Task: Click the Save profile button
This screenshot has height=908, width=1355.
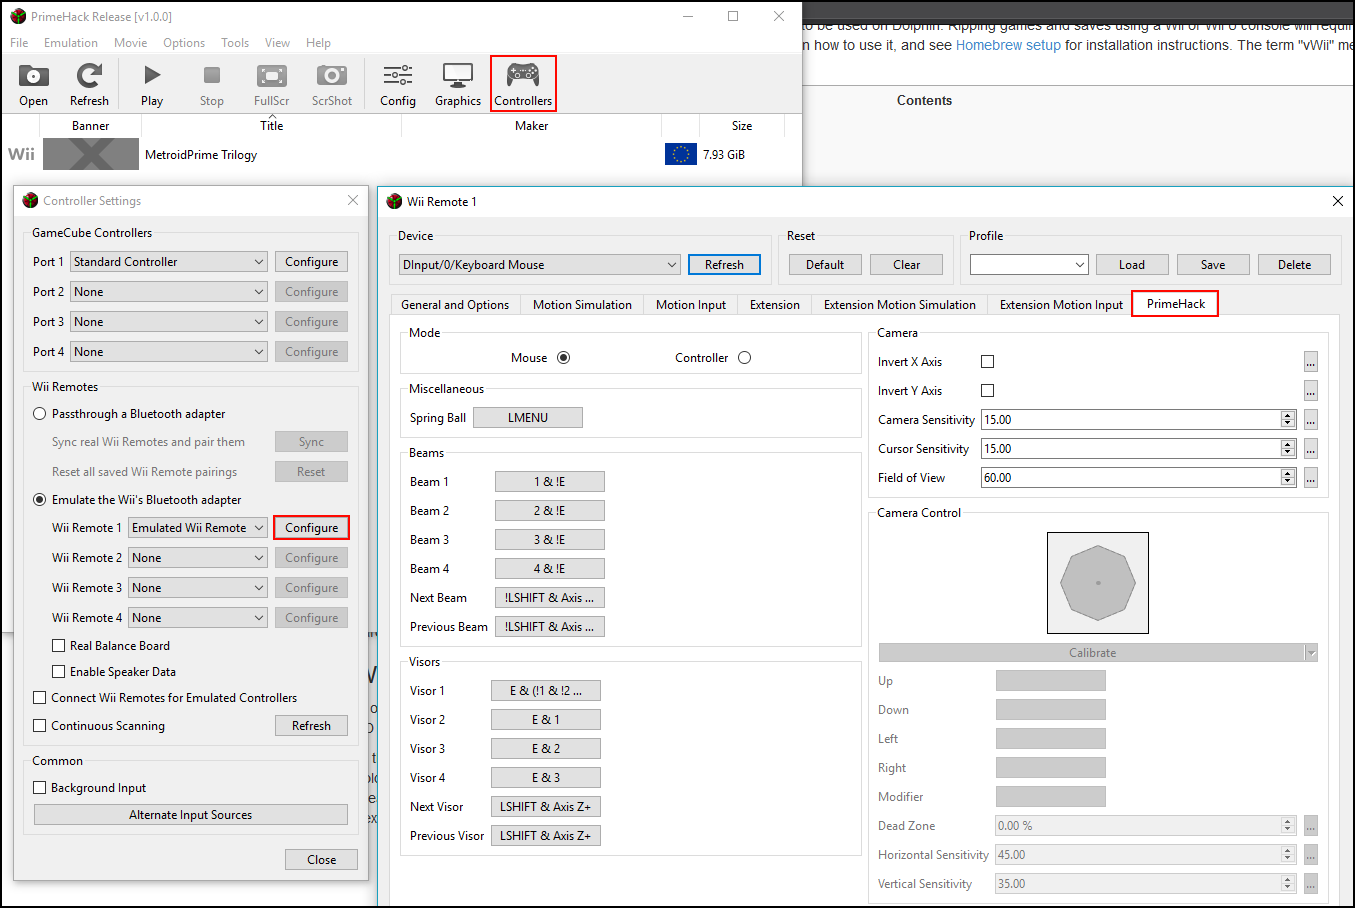Action: click(1213, 265)
